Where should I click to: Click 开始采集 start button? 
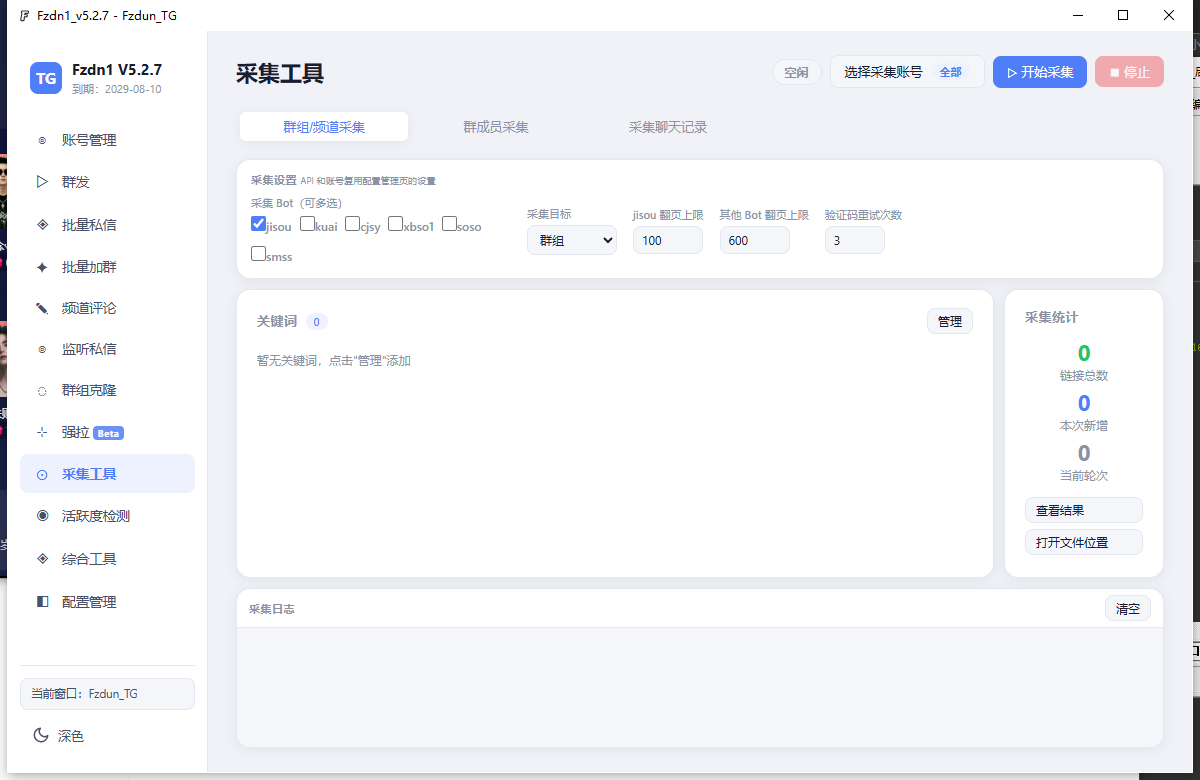(1040, 72)
